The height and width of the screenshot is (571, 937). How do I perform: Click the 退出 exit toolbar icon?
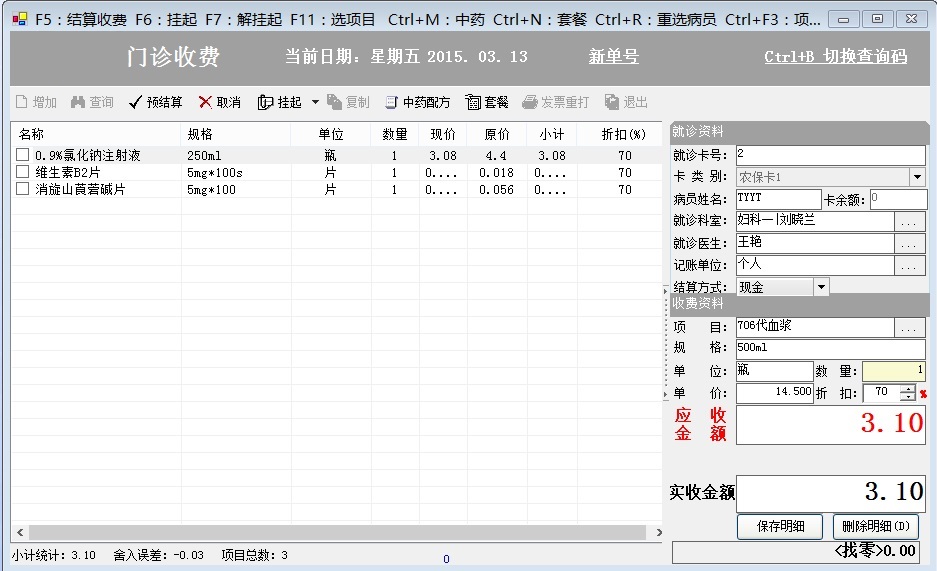coord(611,102)
